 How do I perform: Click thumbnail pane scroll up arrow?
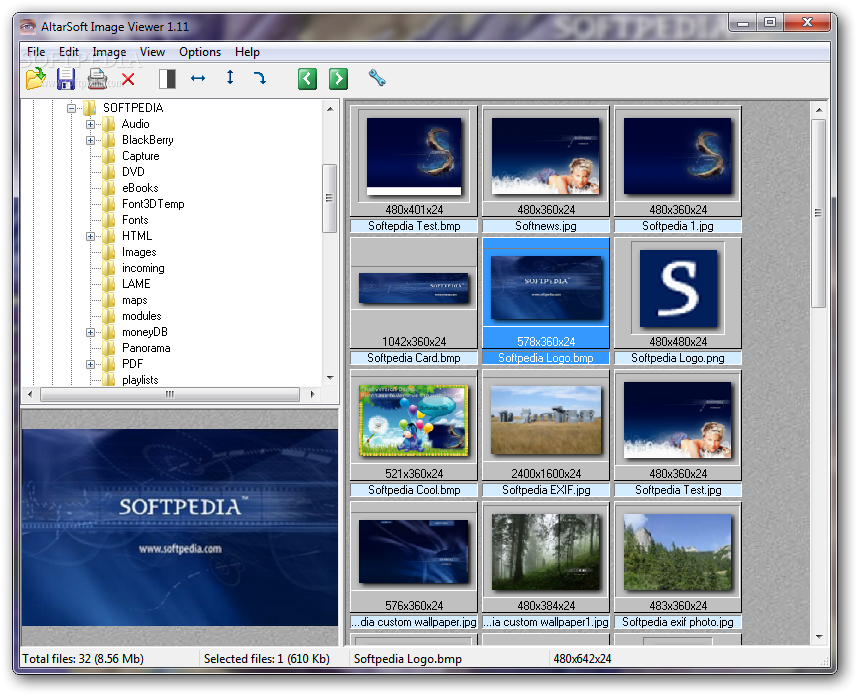(x=819, y=110)
